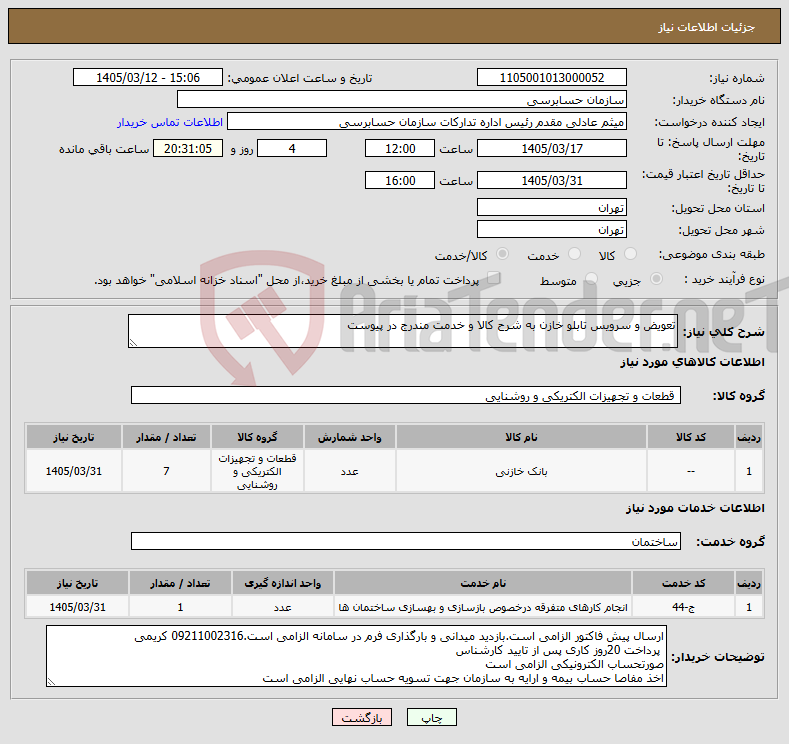Screen dimensions: 789x744
Task: Click the requester field میثم عادلی مقدم
Action: pos(427,122)
